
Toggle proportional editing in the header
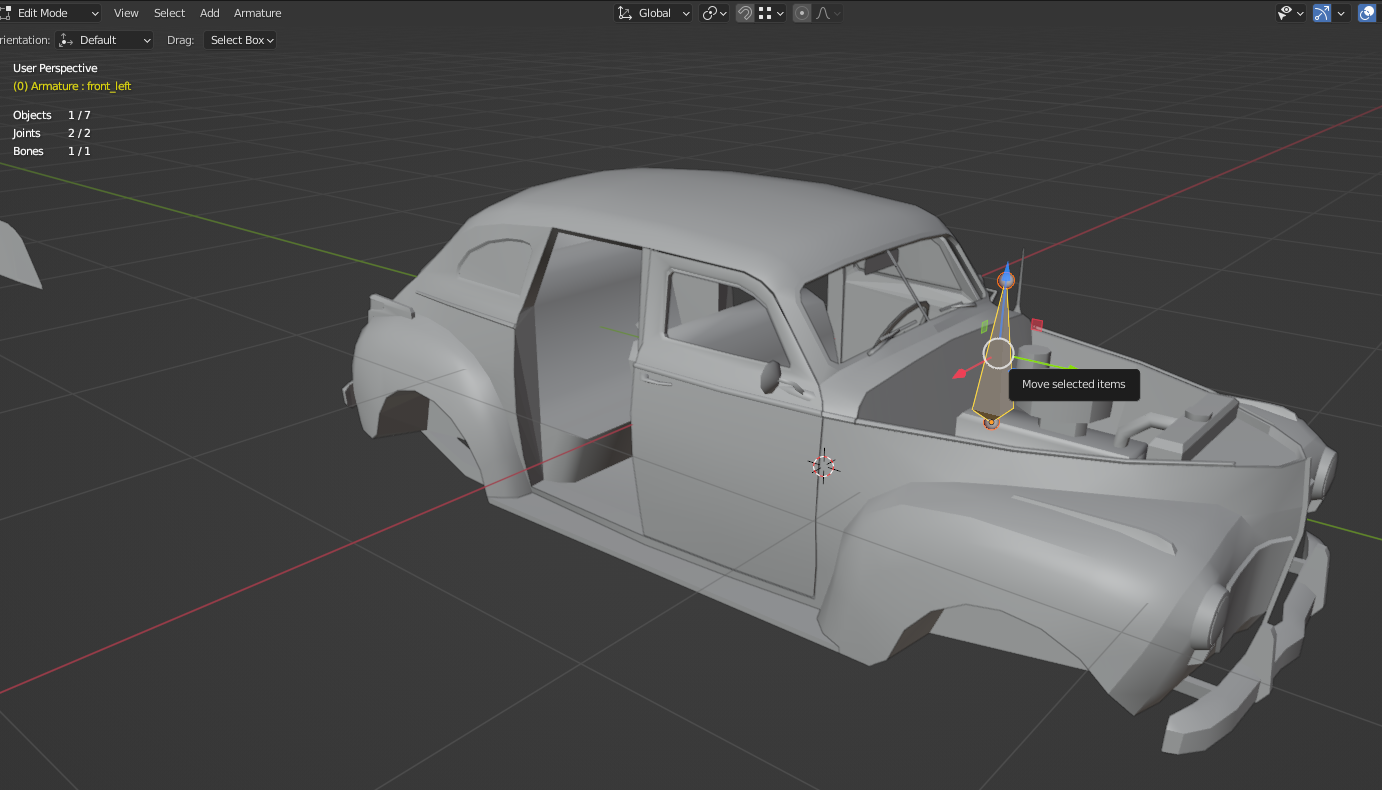point(802,13)
